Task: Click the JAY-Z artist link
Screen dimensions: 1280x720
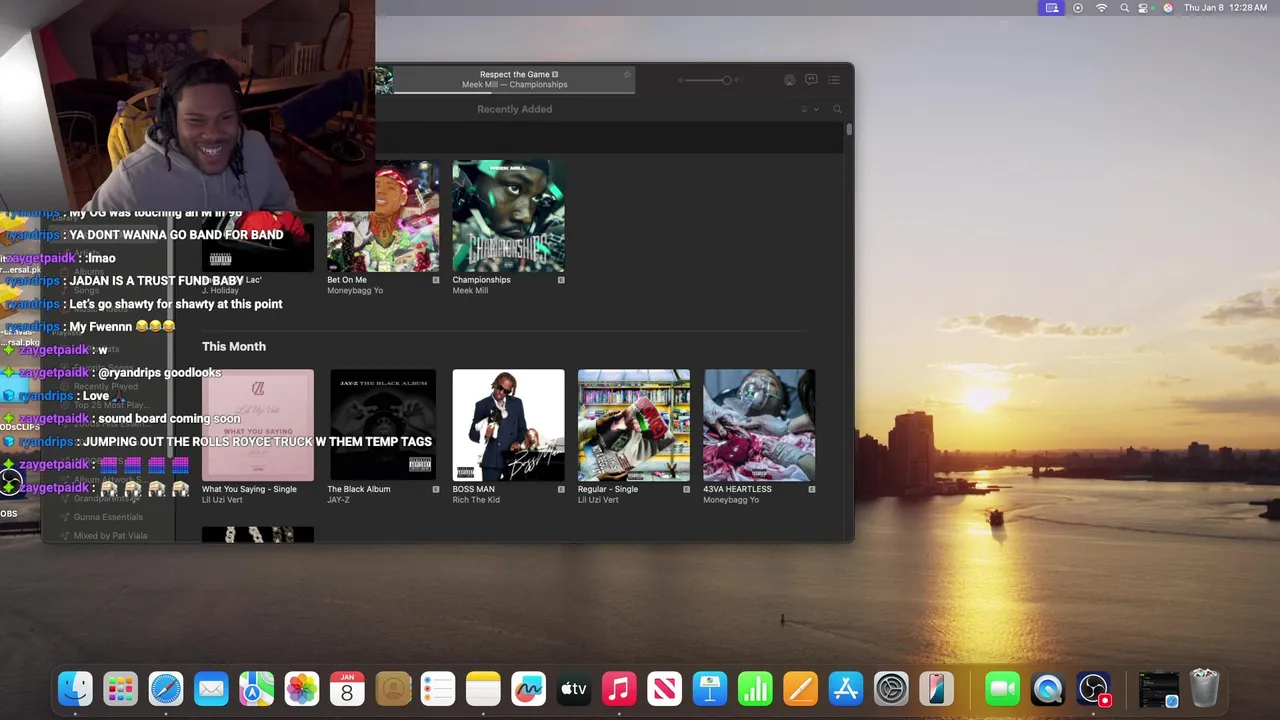Action: (x=338, y=499)
